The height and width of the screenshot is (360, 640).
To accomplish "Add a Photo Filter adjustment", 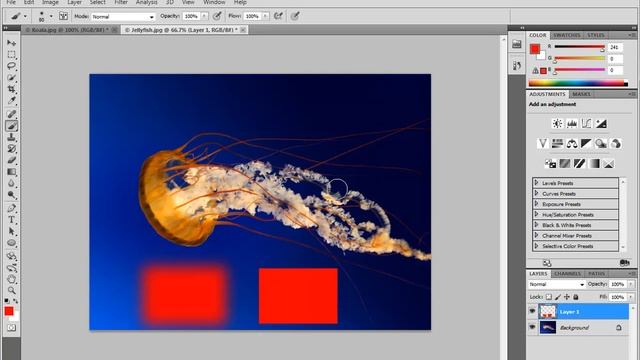I will (x=601, y=143).
